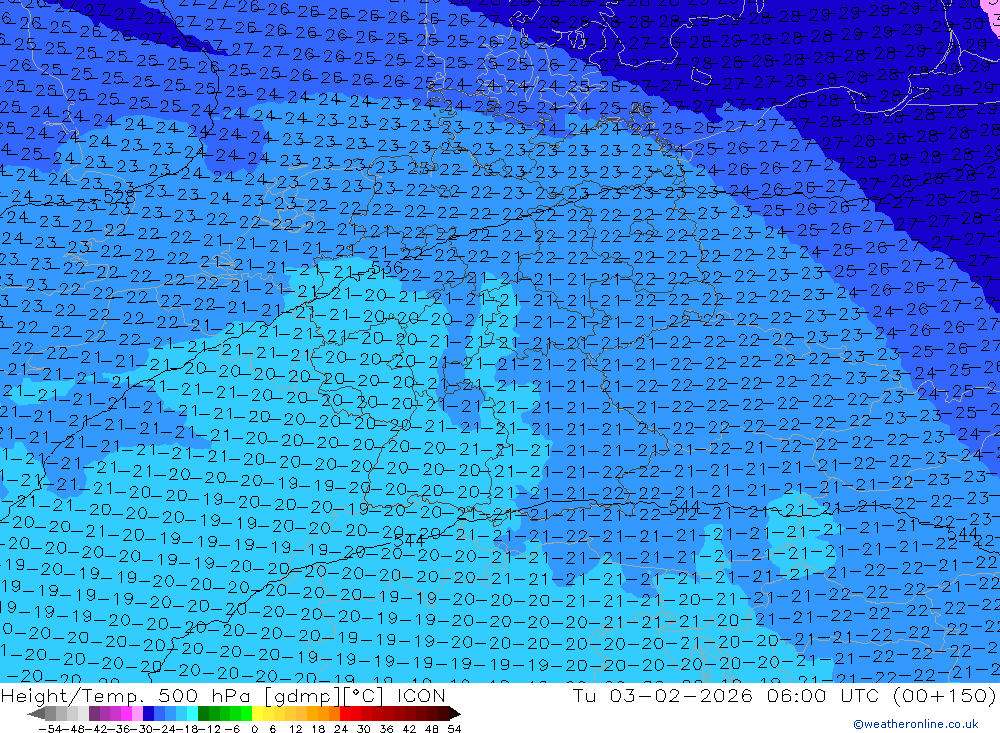Open the weatheronline.co.uk copyright link
This screenshot has width=1000, height=733.
point(916,723)
